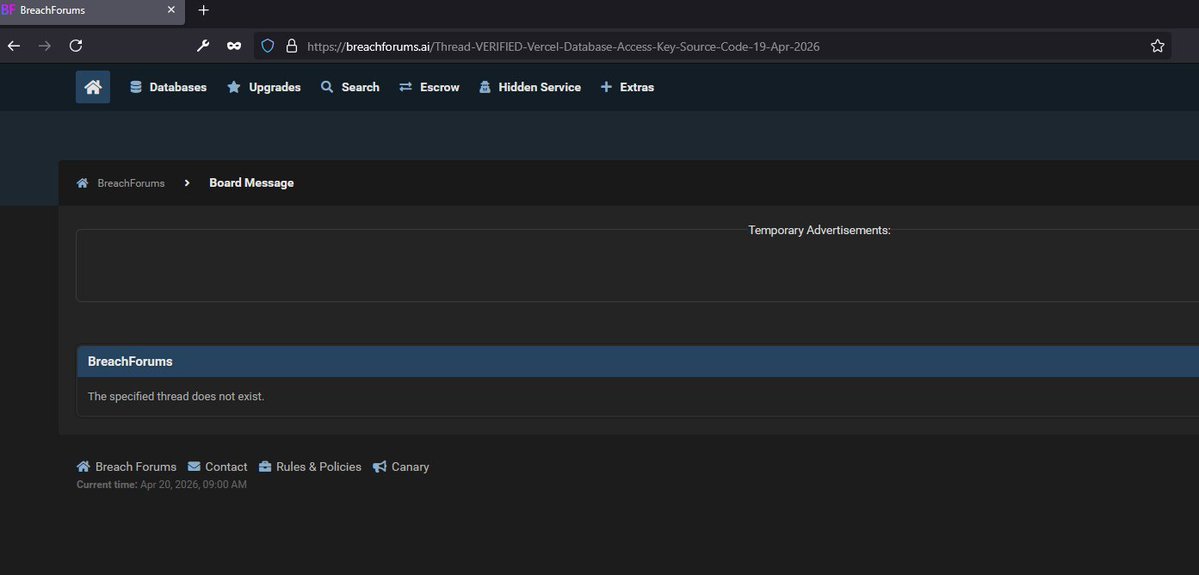
Task: Bookmark this page with the star icon
Action: (x=1157, y=46)
